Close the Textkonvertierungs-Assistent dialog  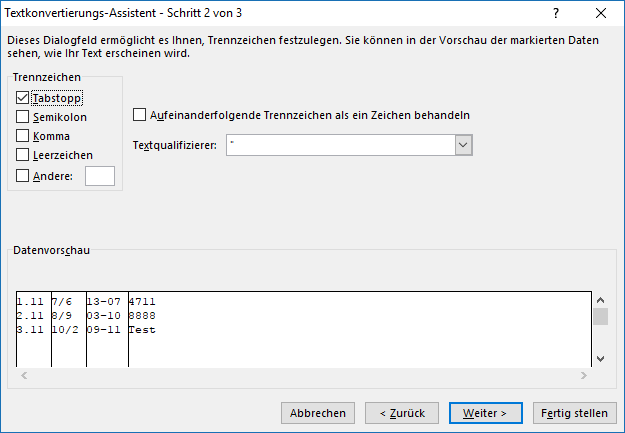coord(601,13)
